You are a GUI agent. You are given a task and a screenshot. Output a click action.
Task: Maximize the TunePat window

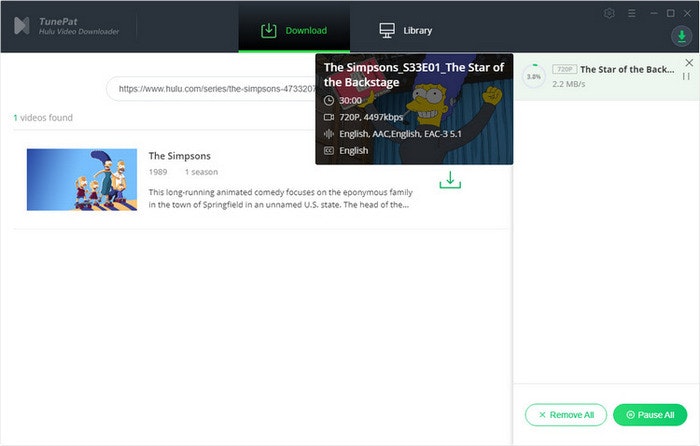click(671, 13)
